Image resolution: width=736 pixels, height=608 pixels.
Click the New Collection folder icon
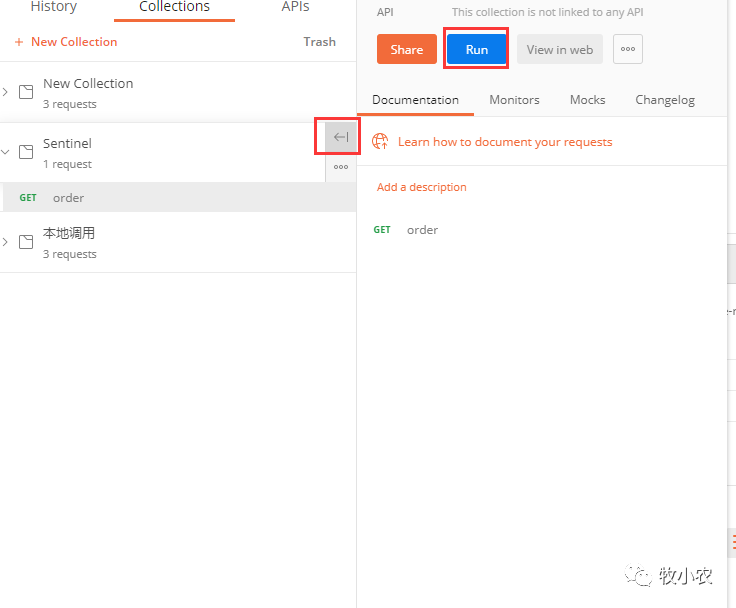pos(26,92)
